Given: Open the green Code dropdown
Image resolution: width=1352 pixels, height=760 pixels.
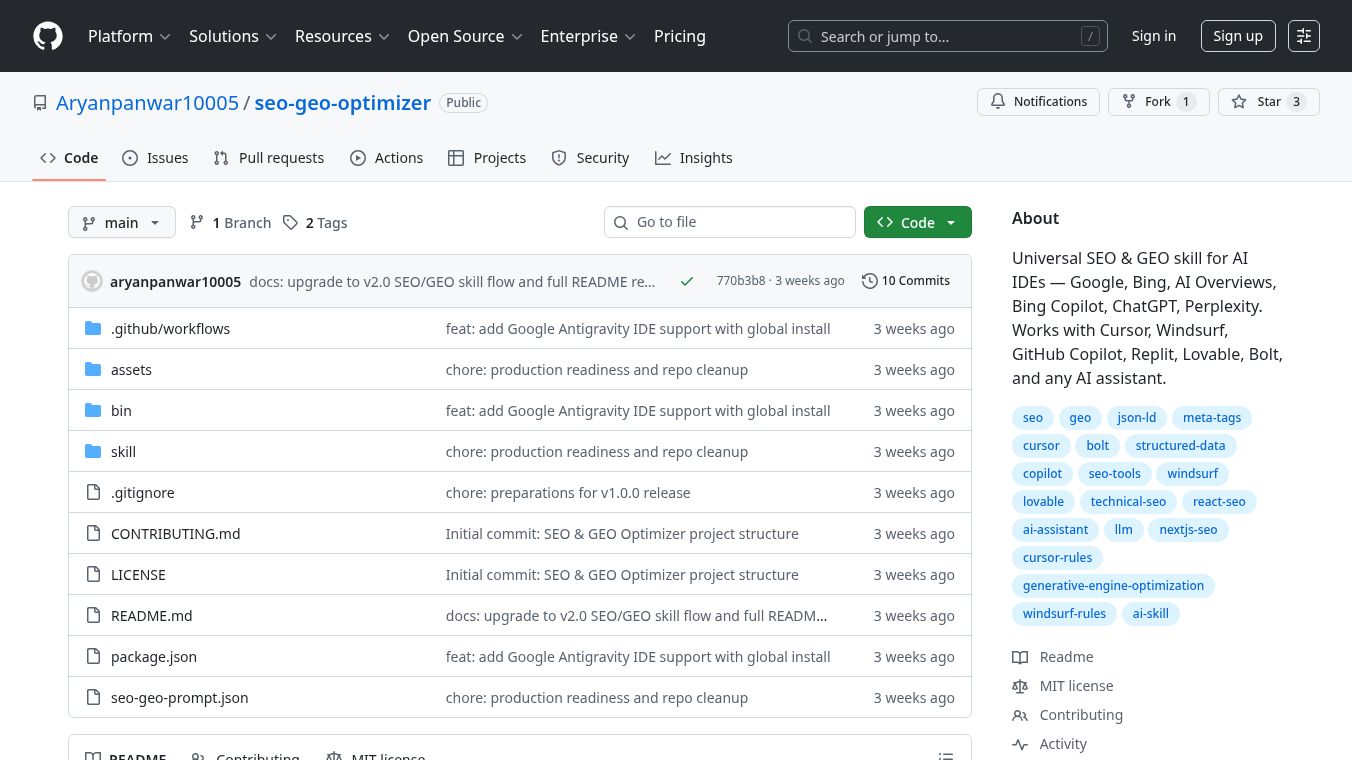Looking at the screenshot, I should [916, 222].
